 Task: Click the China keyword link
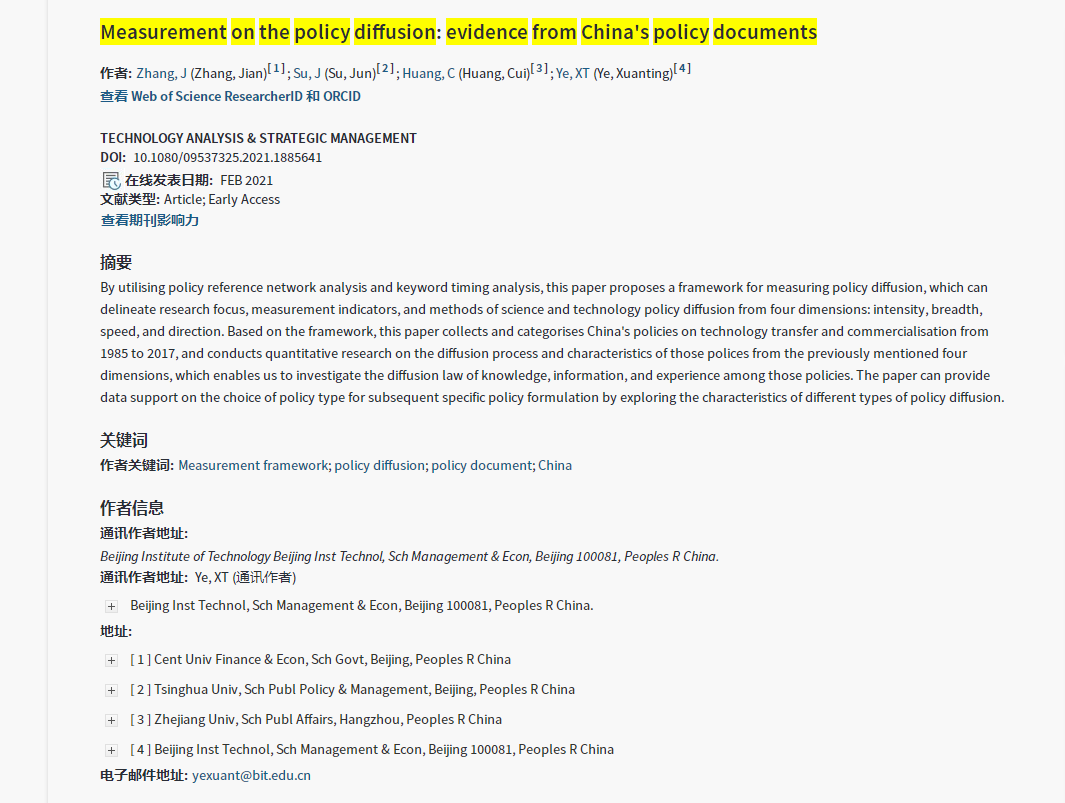[x=555, y=466]
